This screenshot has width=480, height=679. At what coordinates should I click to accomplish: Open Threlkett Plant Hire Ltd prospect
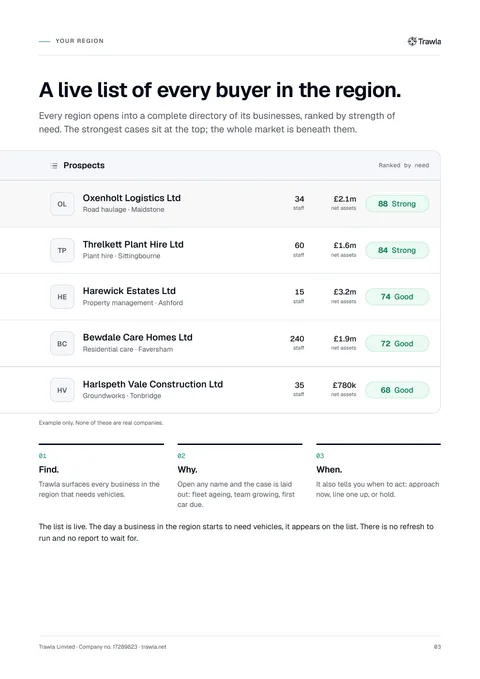tap(220, 250)
